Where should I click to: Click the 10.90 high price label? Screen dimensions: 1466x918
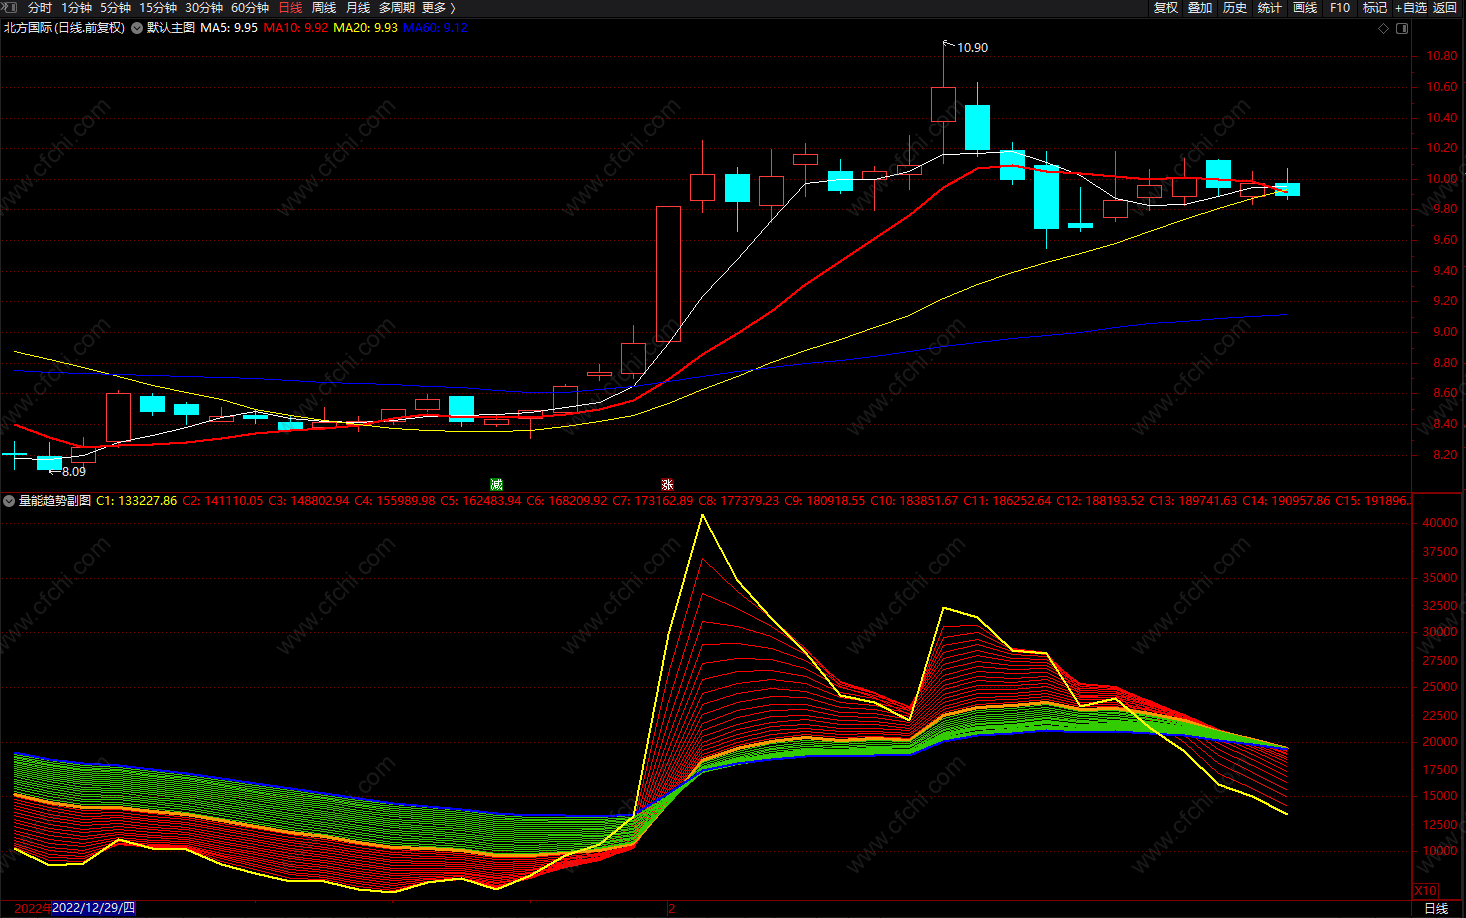[972, 48]
